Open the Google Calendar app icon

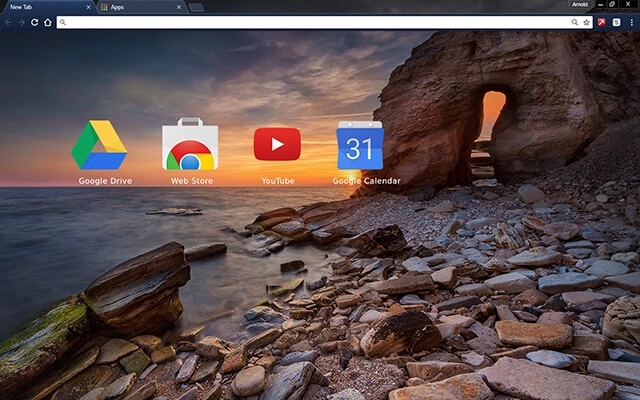[360, 145]
